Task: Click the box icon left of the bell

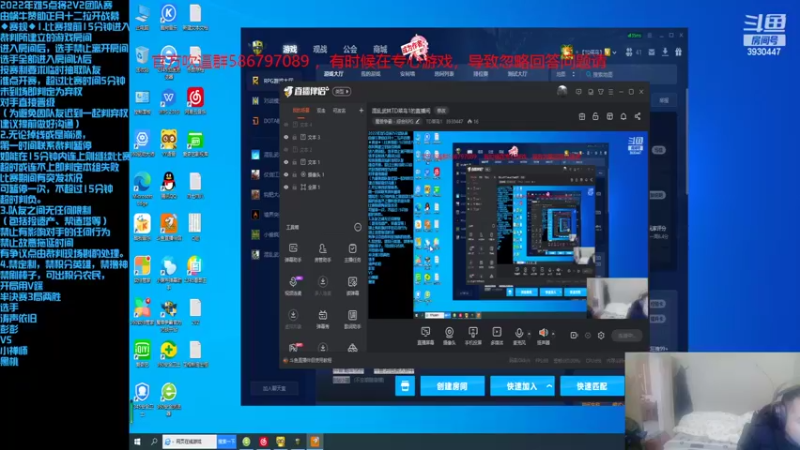Action: tap(610, 116)
